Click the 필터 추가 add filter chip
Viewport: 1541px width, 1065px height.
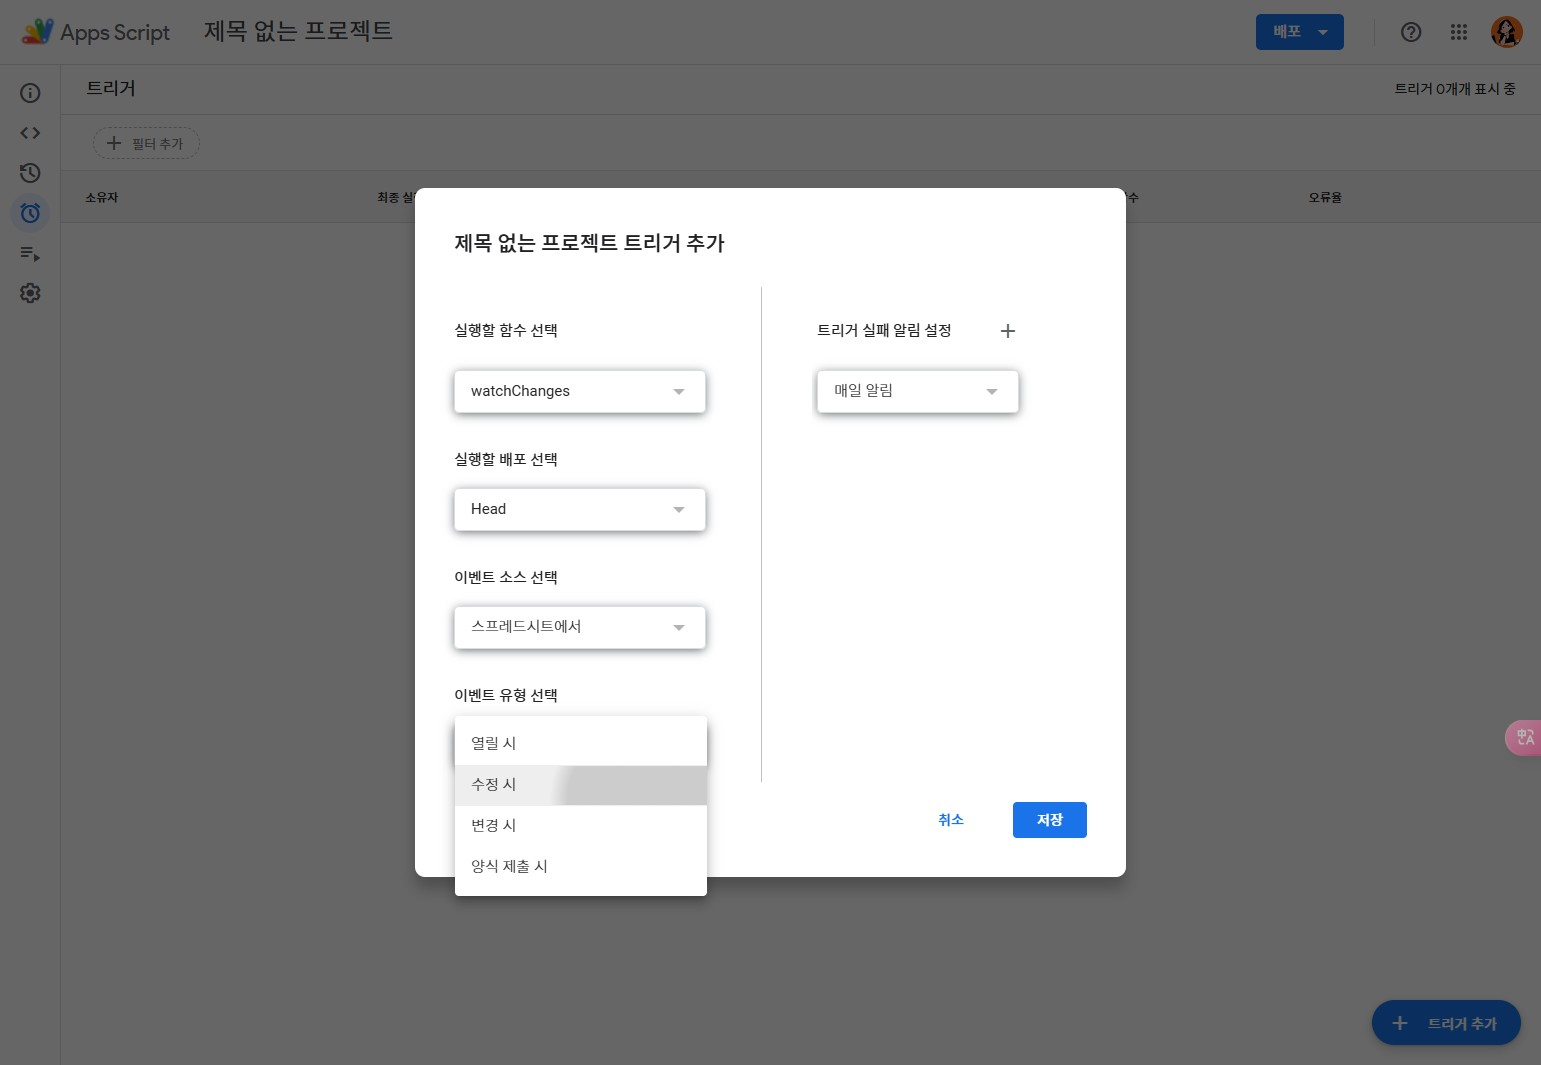point(146,144)
